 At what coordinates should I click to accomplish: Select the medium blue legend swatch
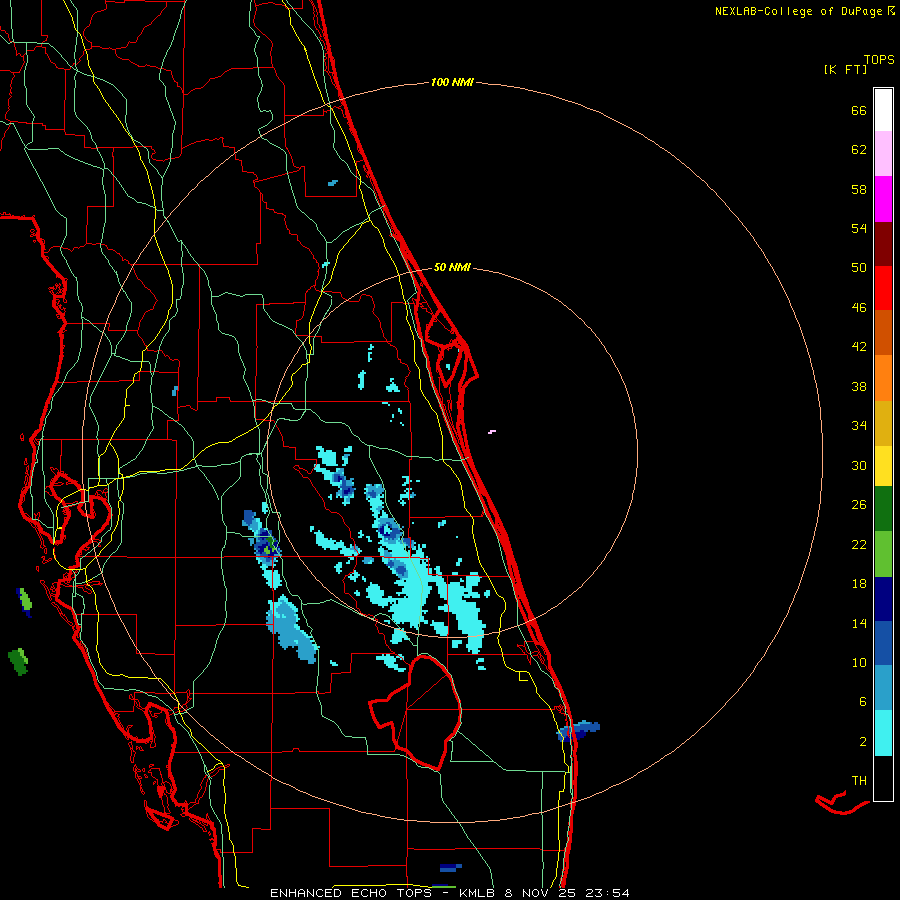tap(883, 643)
